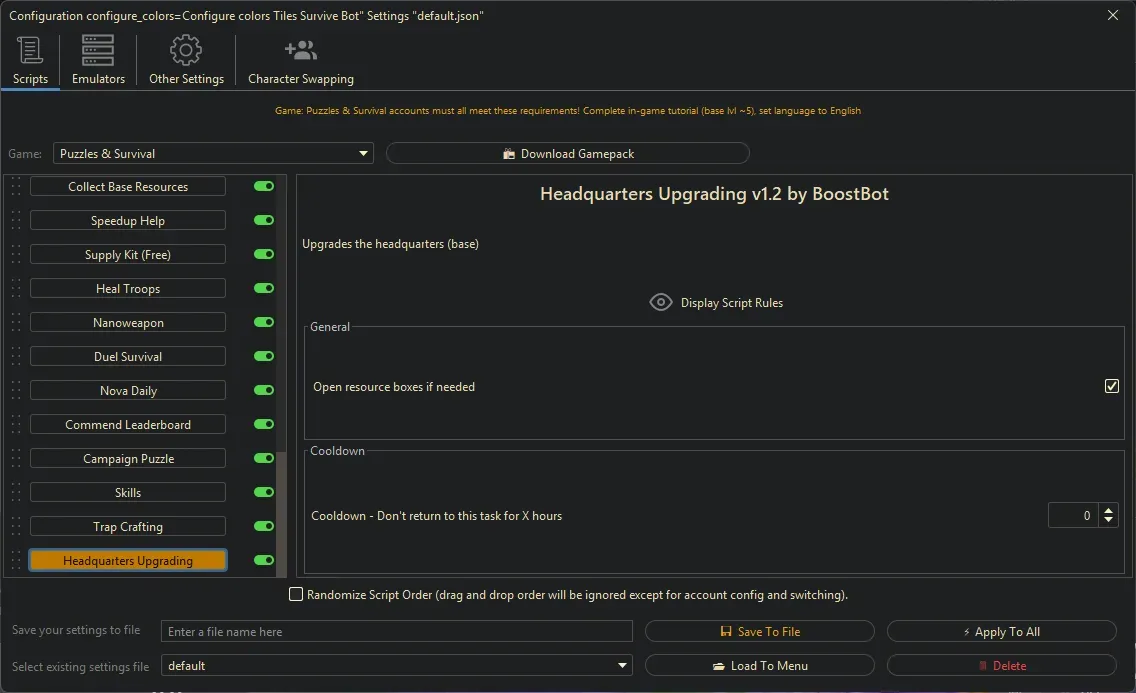Click the Download Gamepack button
The image size is (1136, 693).
click(x=567, y=154)
